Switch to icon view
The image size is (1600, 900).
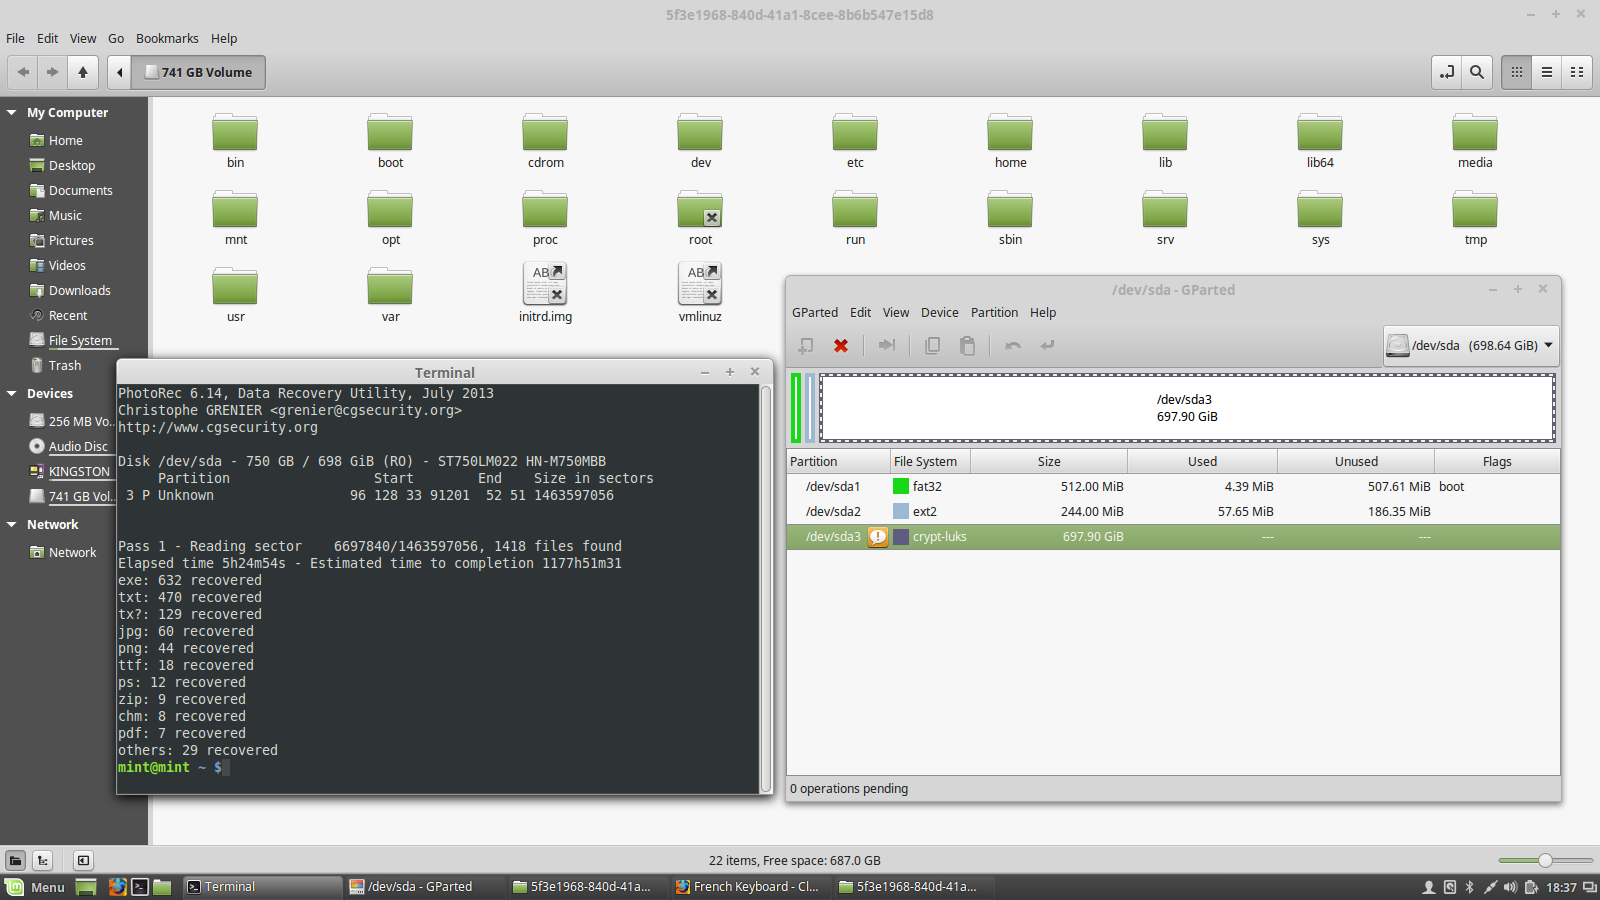click(x=1517, y=72)
